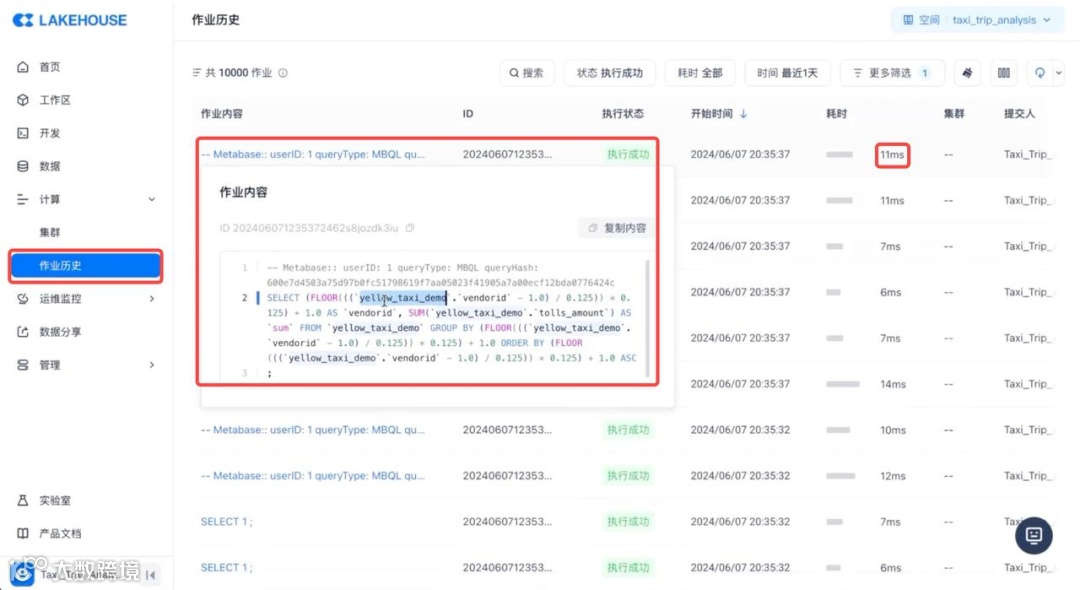Click the 耗时 column header

[836, 114]
